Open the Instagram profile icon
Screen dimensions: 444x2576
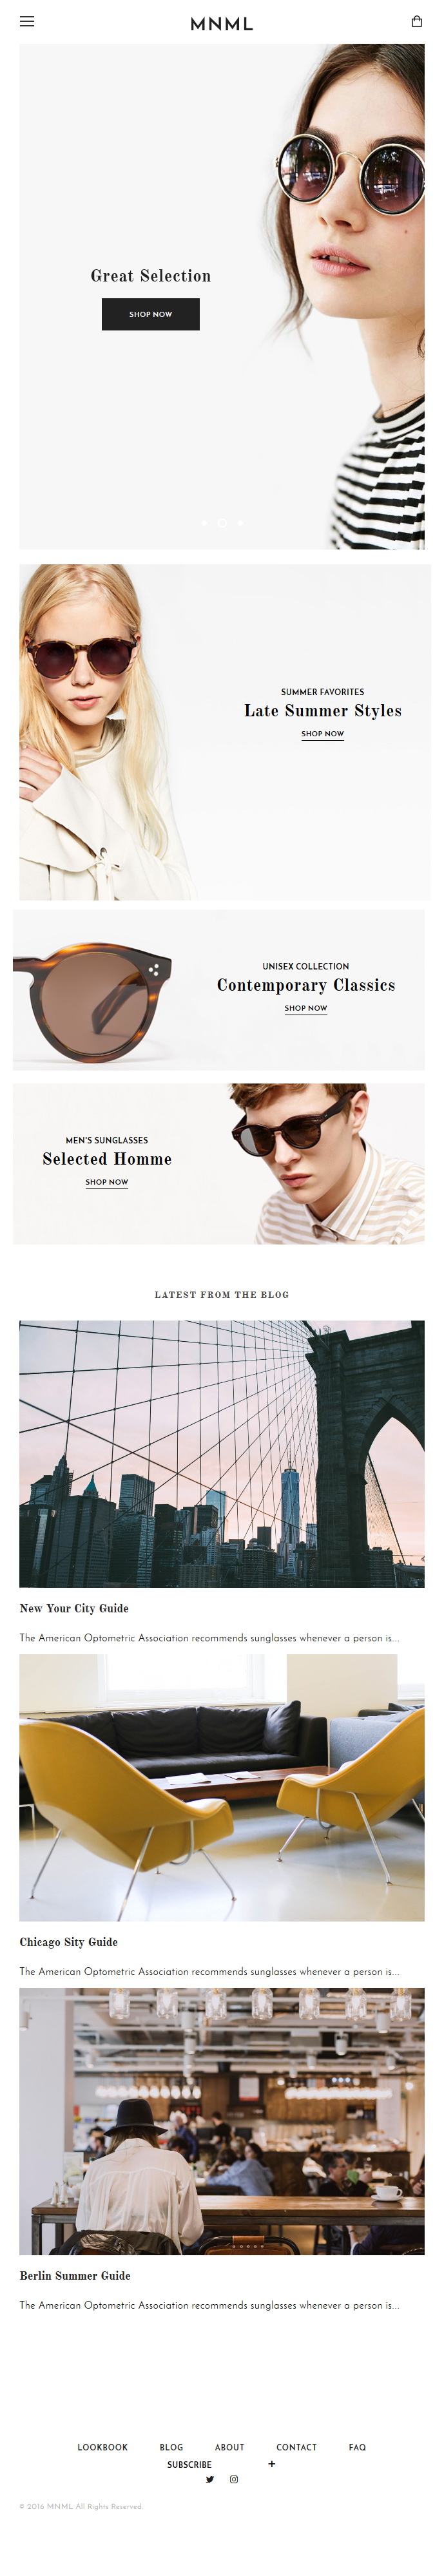point(234,2479)
